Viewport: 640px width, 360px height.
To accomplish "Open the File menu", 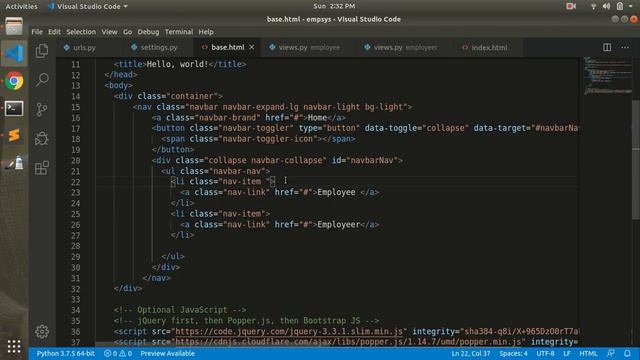I will (x=37, y=32).
